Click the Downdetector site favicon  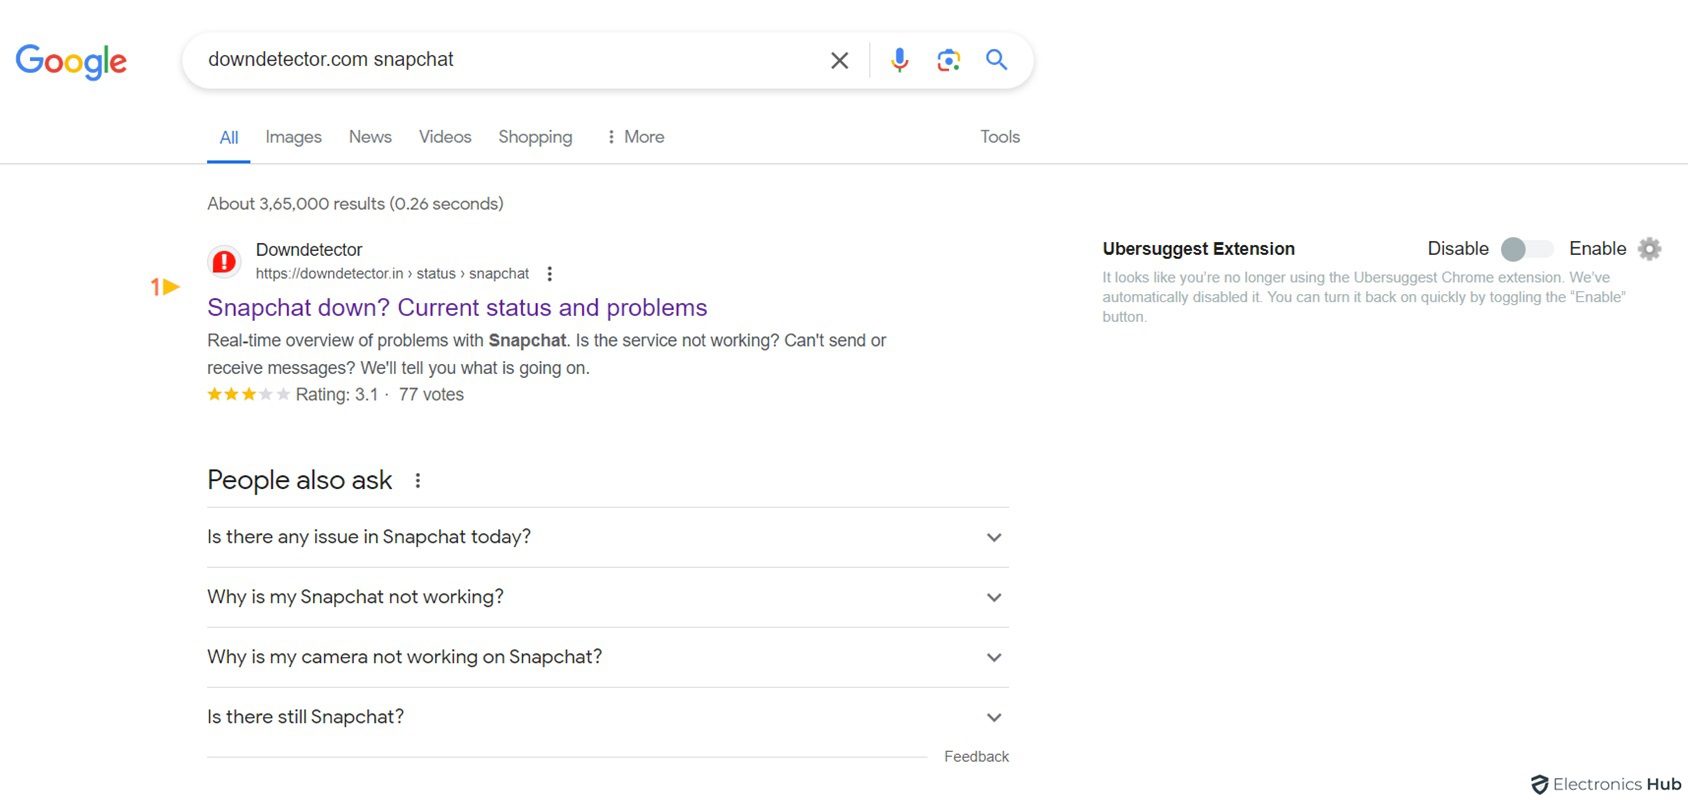224,262
